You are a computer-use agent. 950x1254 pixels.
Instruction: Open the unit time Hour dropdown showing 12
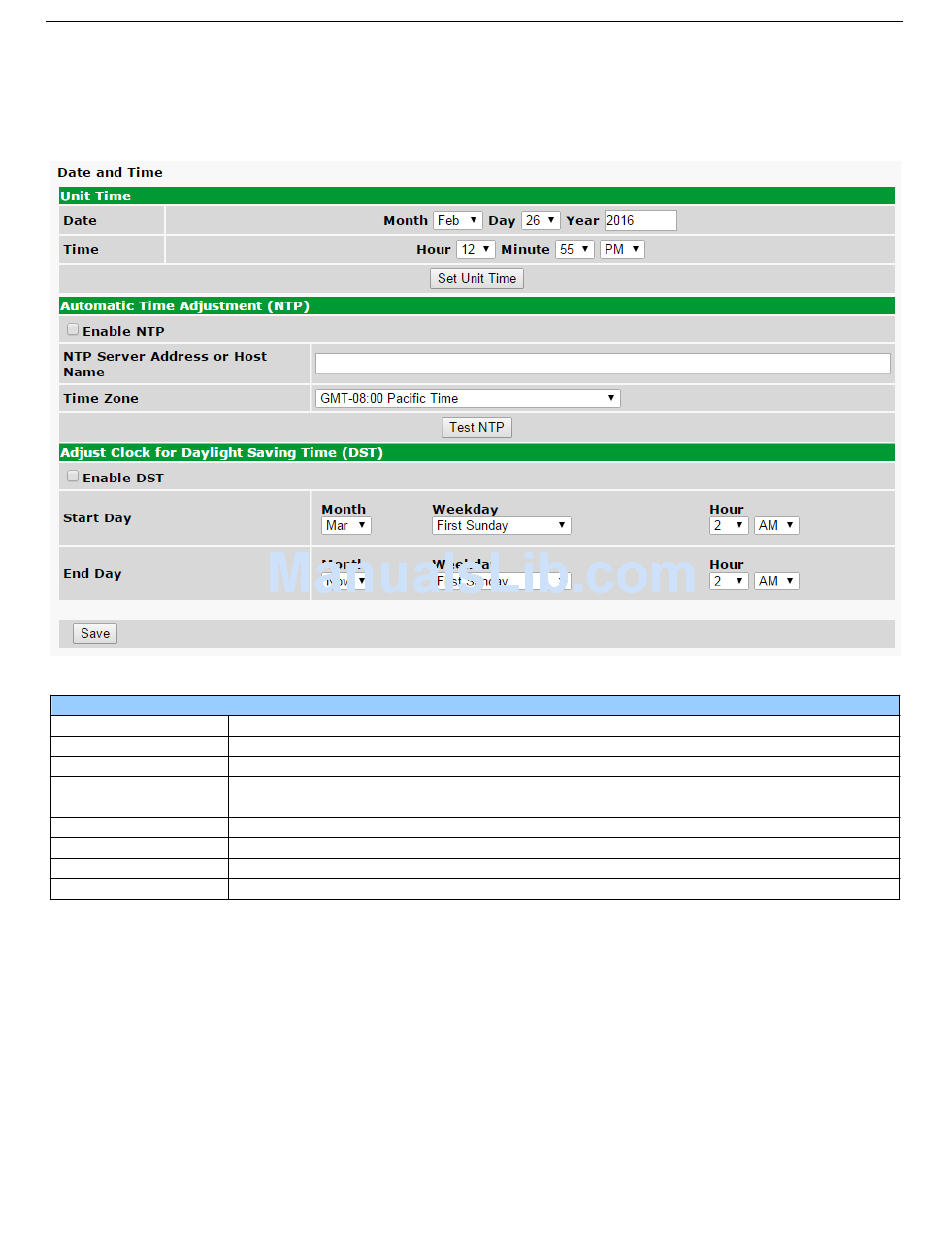(x=476, y=249)
